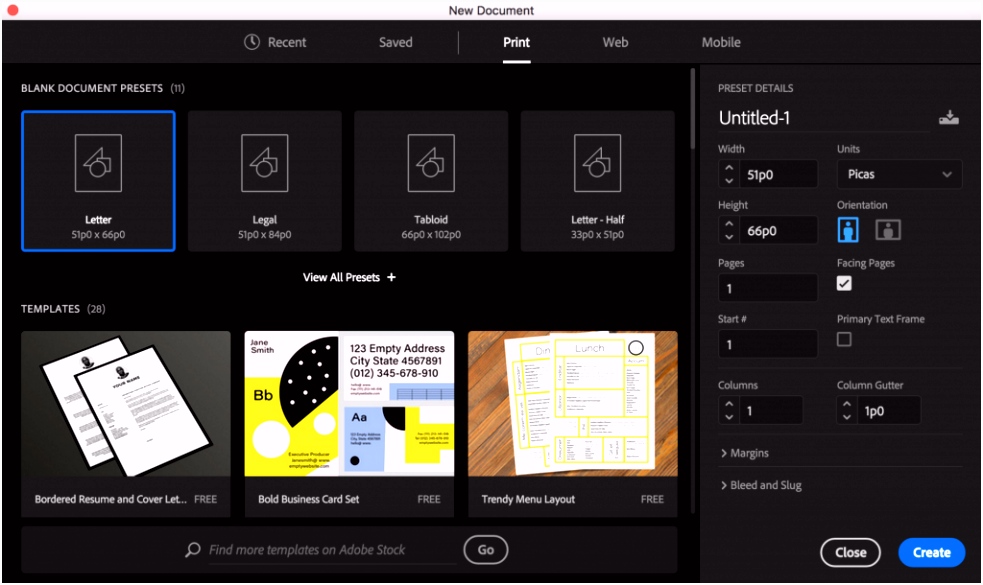The width and height of the screenshot is (983, 585).
Task: Click the Columns stepper arrows
Action: (728, 410)
